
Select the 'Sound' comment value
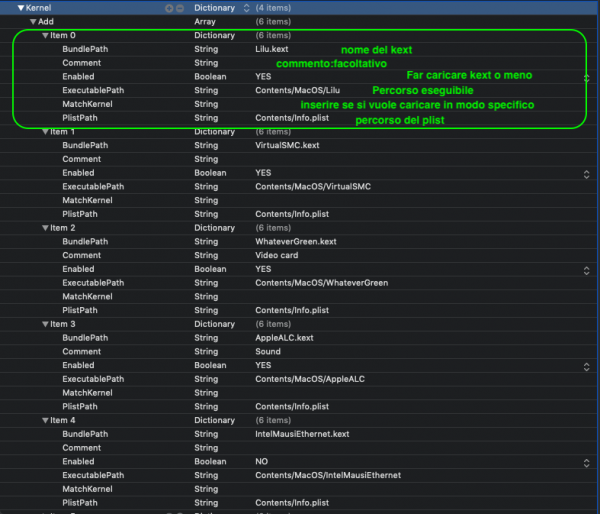pos(268,352)
